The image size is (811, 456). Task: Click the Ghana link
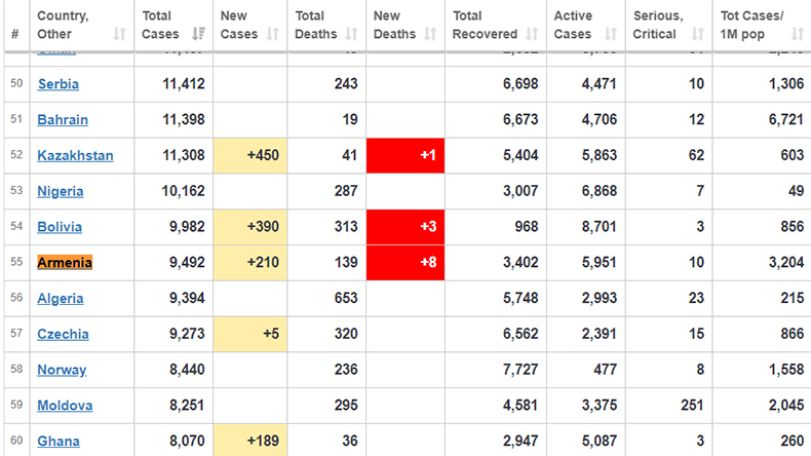point(58,441)
